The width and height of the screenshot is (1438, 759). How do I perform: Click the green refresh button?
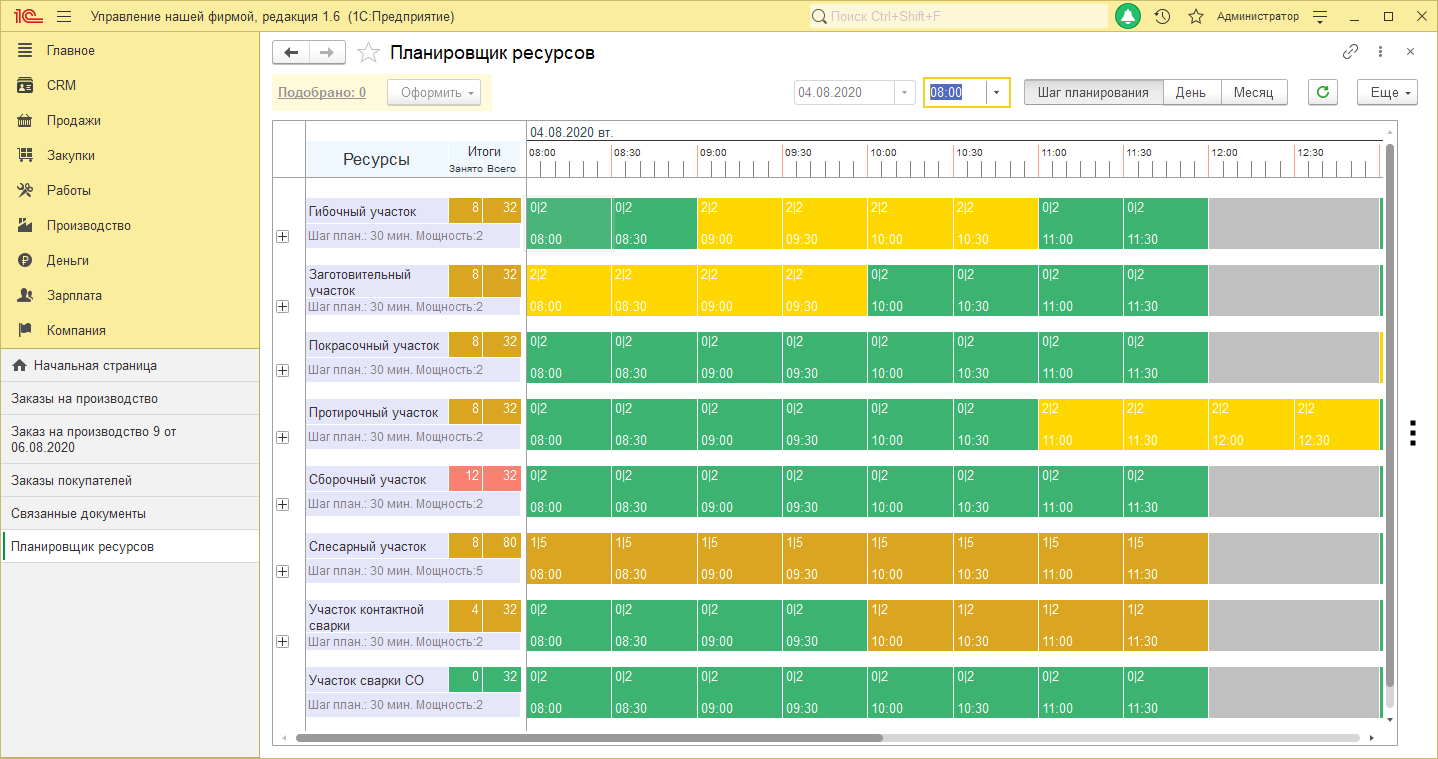coord(1323,92)
